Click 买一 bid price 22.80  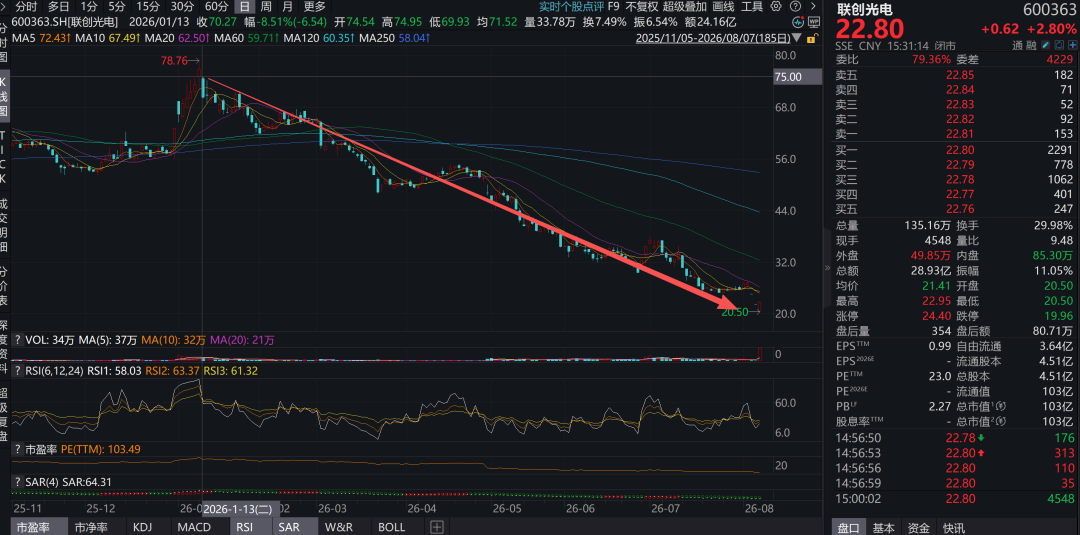click(958, 150)
